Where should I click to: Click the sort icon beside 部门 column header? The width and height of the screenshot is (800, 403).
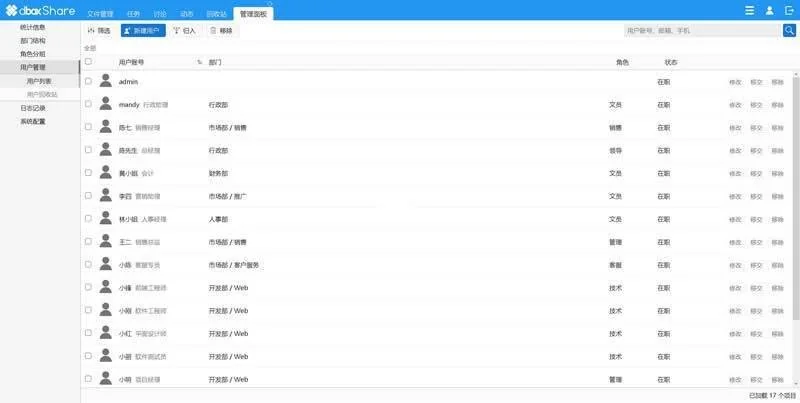pyautogui.click(x=199, y=62)
